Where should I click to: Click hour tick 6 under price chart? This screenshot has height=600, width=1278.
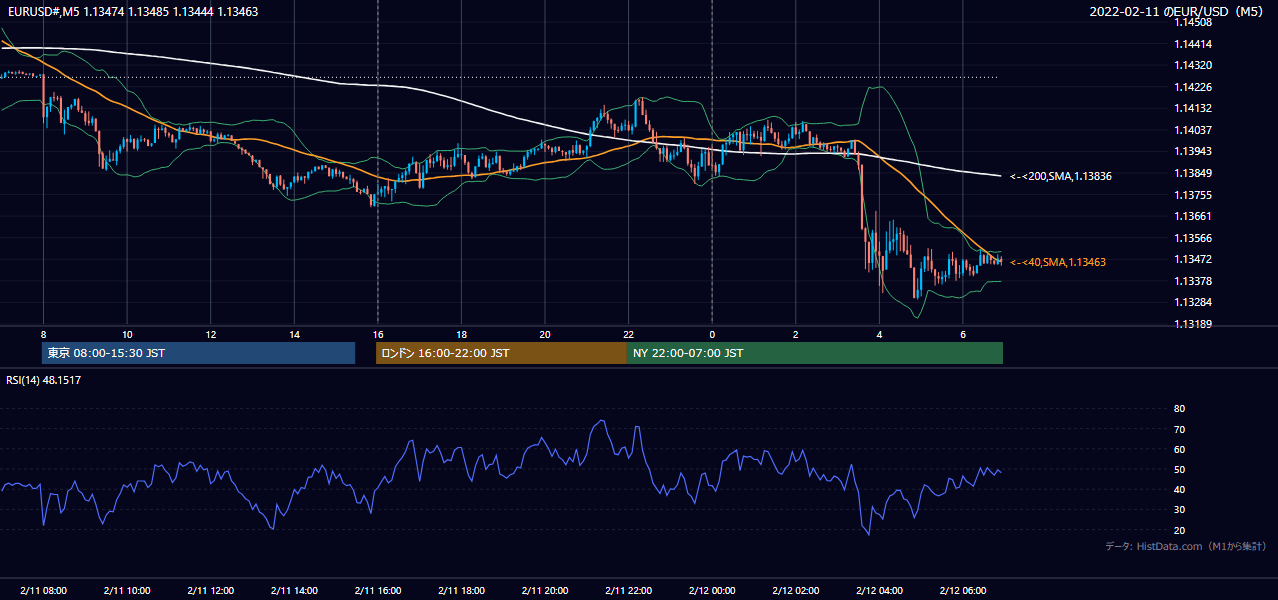pos(962,334)
